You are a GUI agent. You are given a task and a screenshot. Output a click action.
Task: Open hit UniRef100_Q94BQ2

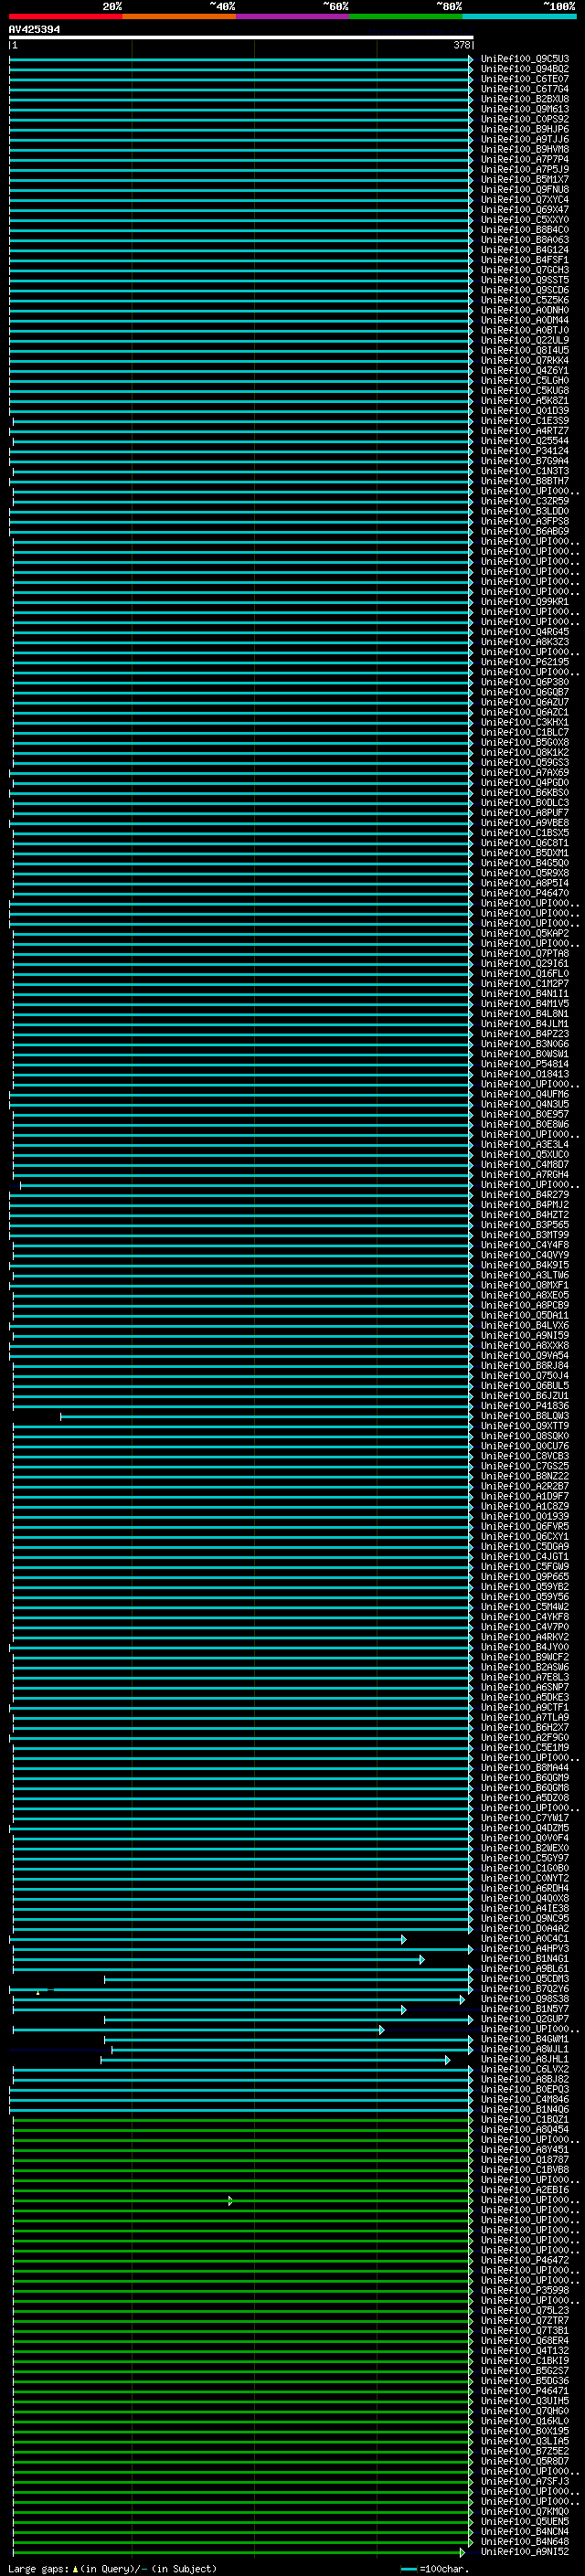coord(525,69)
